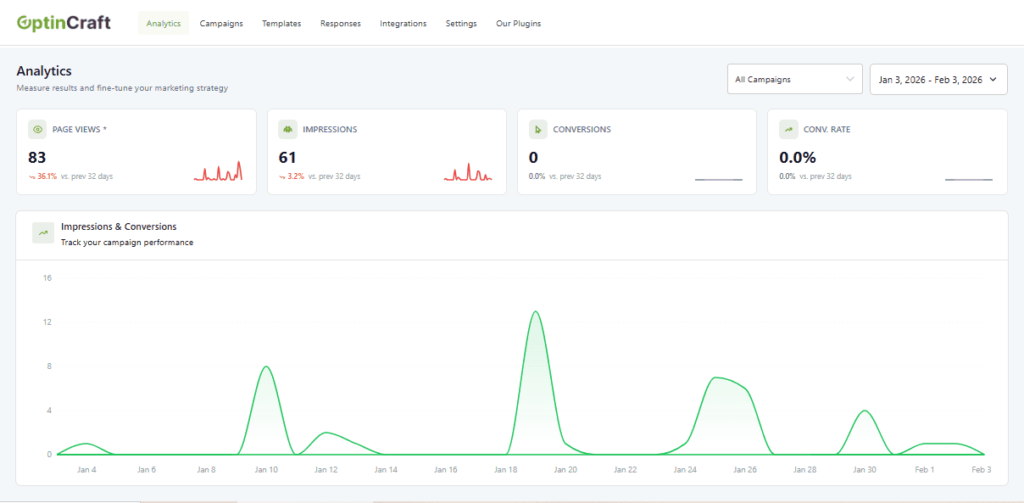Open the All Campaigns dropdown
This screenshot has width=1024, height=503.
coord(794,79)
